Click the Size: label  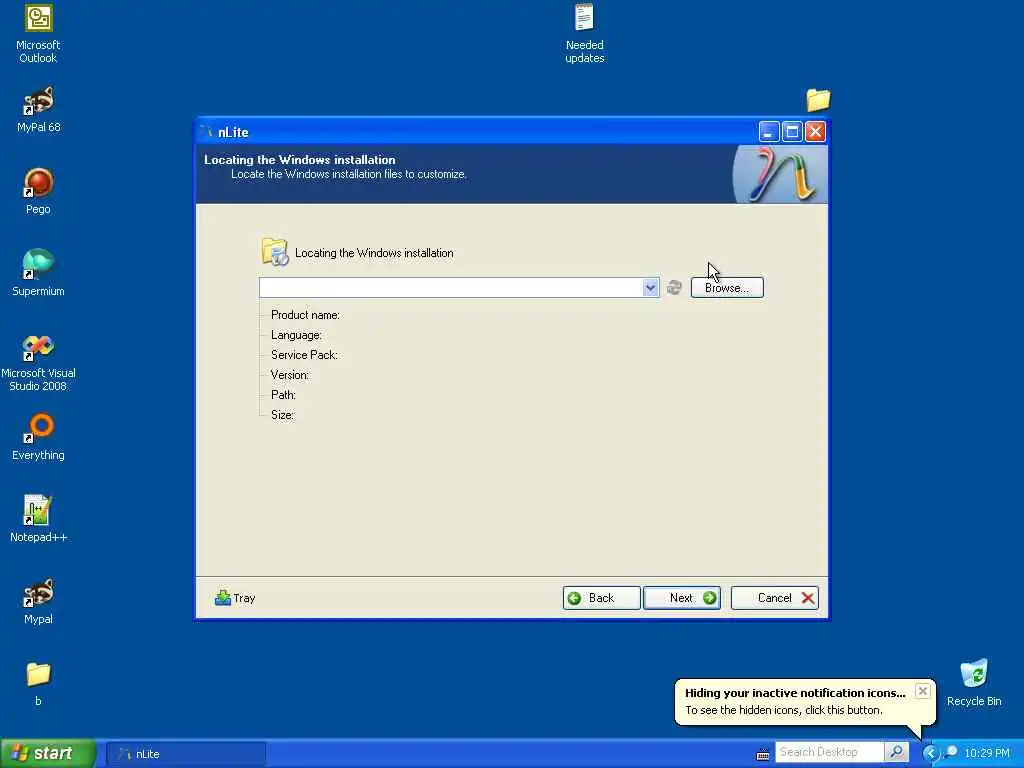pyautogui.click(x=282, y=415)
